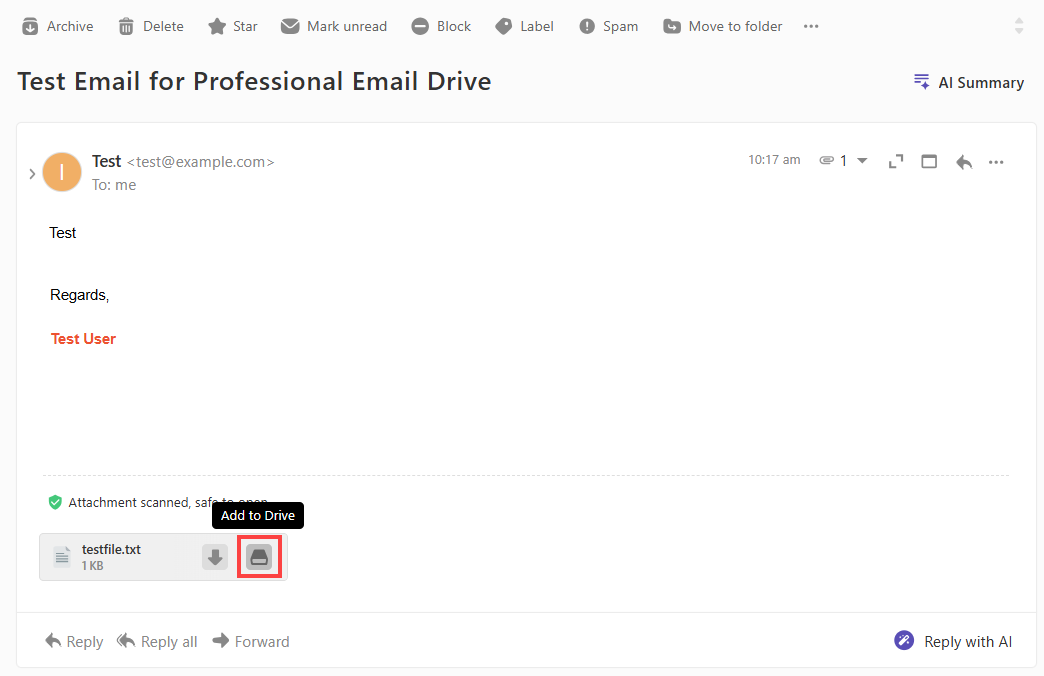Screen dimensions: 1044x676
Task: Click the red 'Test User' signature text
Action: (83, 339)
